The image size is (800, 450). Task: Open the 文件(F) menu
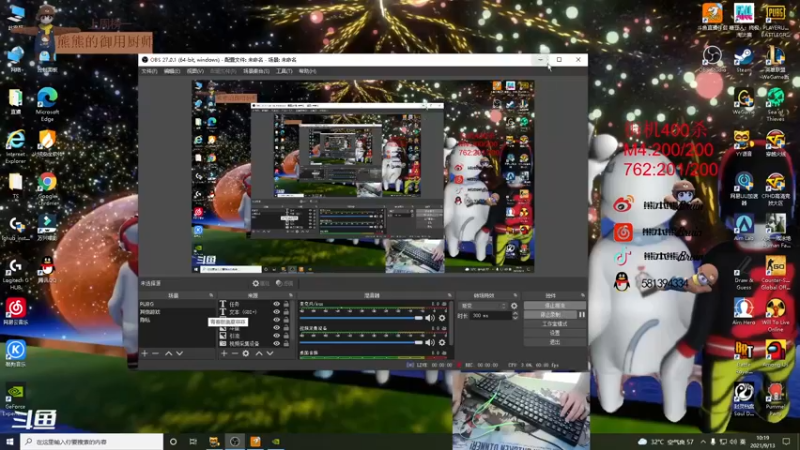149,71
